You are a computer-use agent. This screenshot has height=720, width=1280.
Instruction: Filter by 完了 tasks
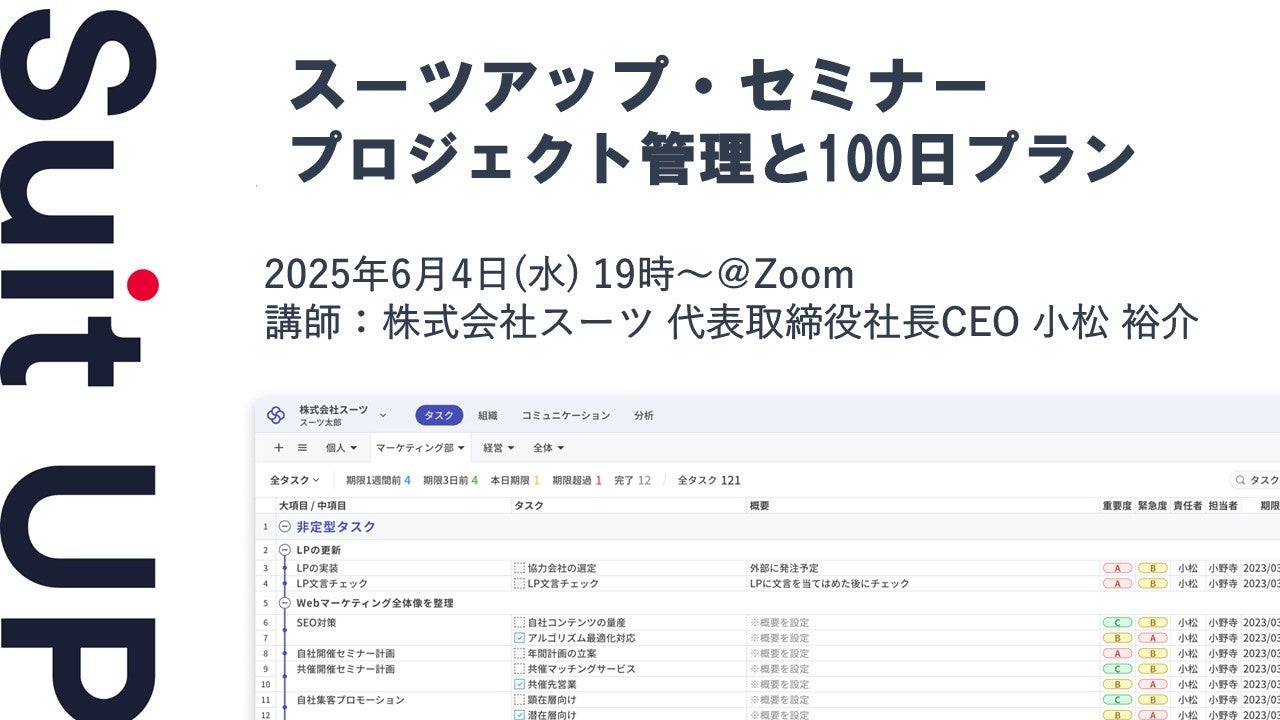[x=632, y=480]
